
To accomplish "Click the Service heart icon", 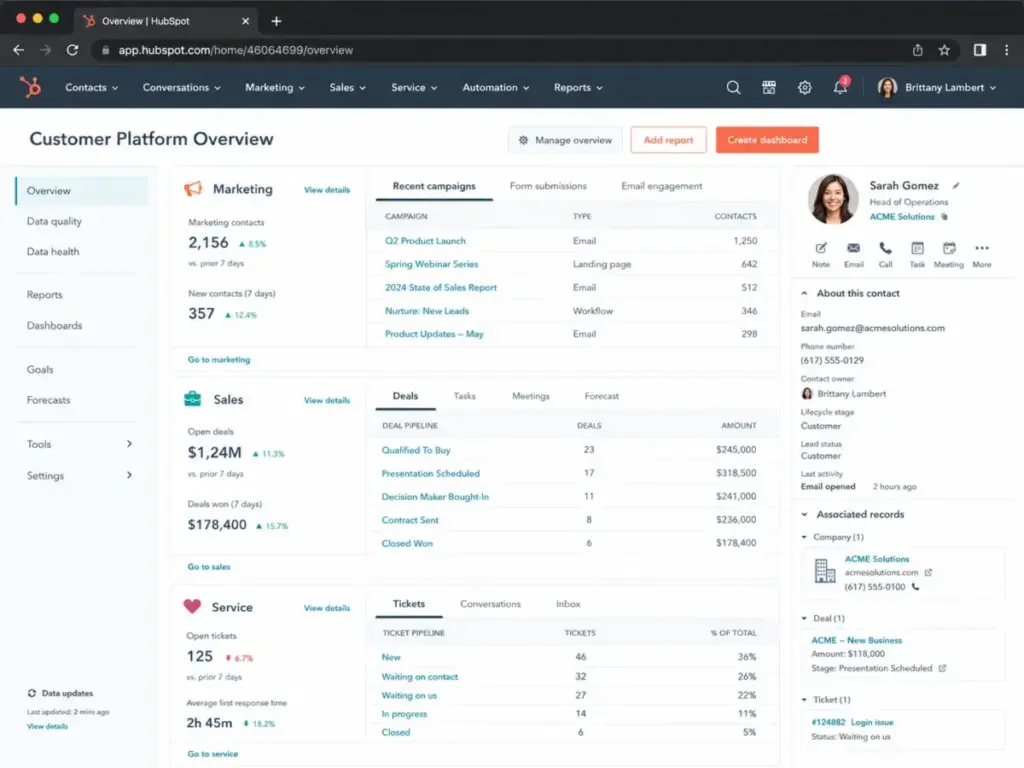I will [192, 606].
